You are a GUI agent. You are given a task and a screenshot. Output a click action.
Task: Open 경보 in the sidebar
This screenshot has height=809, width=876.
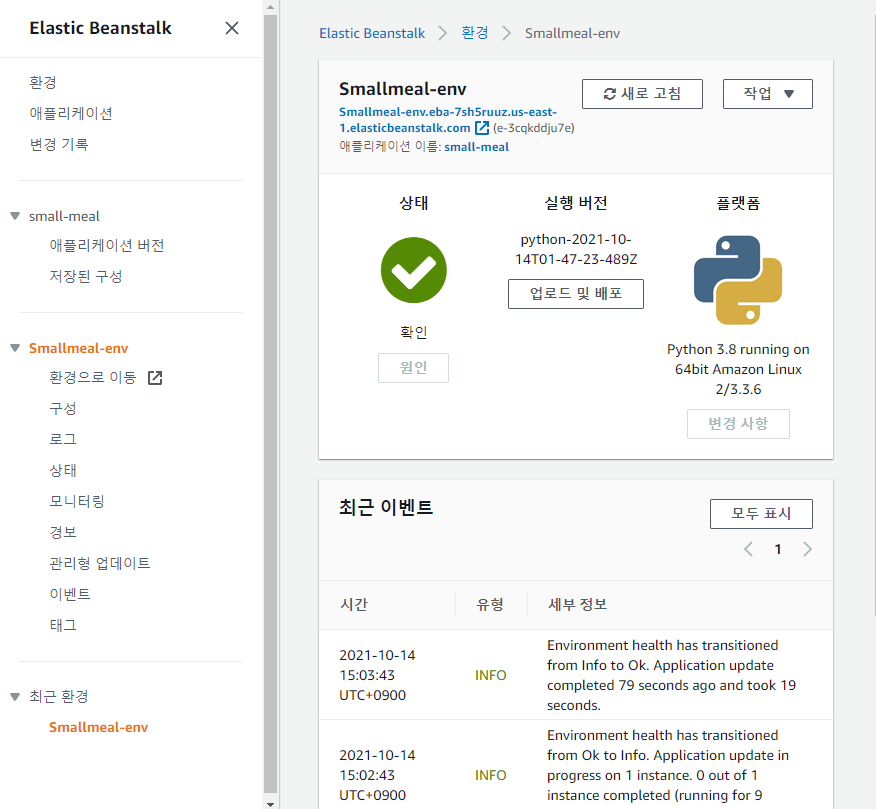click(63, 532)
